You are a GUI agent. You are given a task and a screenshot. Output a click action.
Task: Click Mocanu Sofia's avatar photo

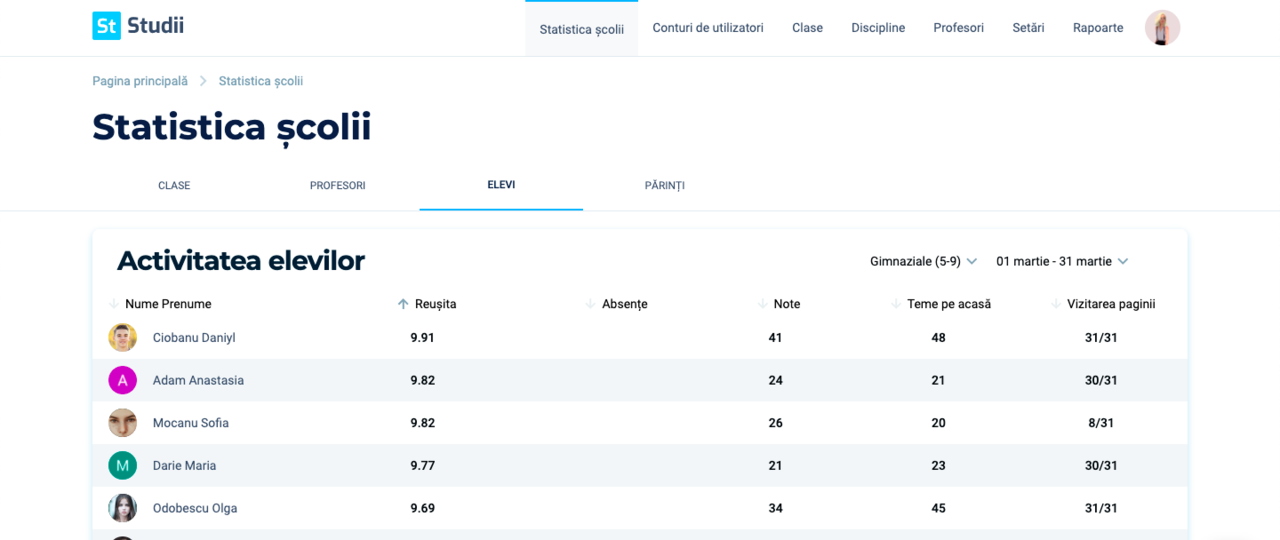[x=122, y=423]
